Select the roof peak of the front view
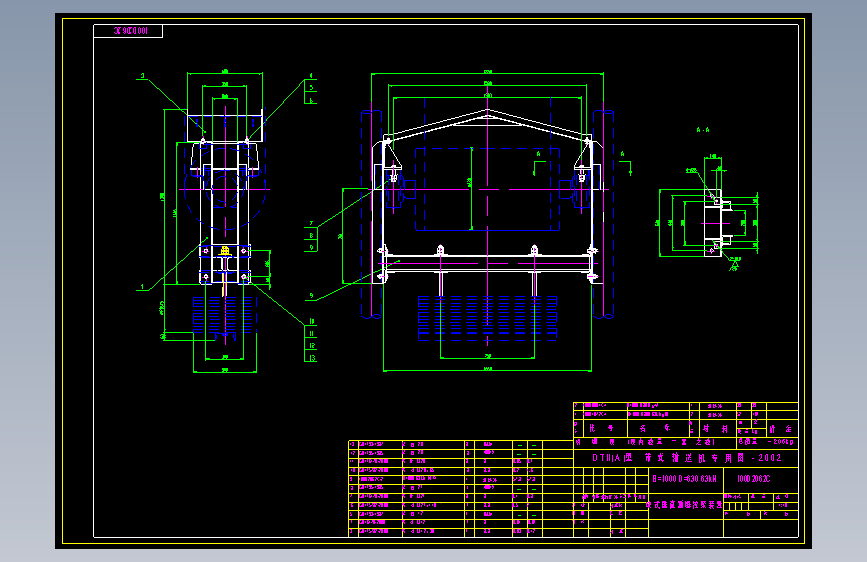 coord(487,111)
